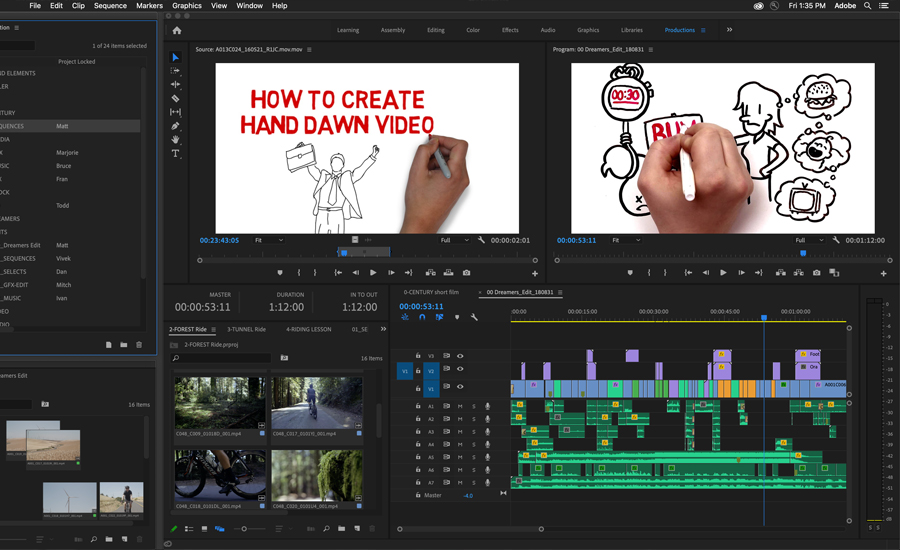This screenshot has width=900, height=550.
Task: Open the Sequence menu
Action: 110,6
